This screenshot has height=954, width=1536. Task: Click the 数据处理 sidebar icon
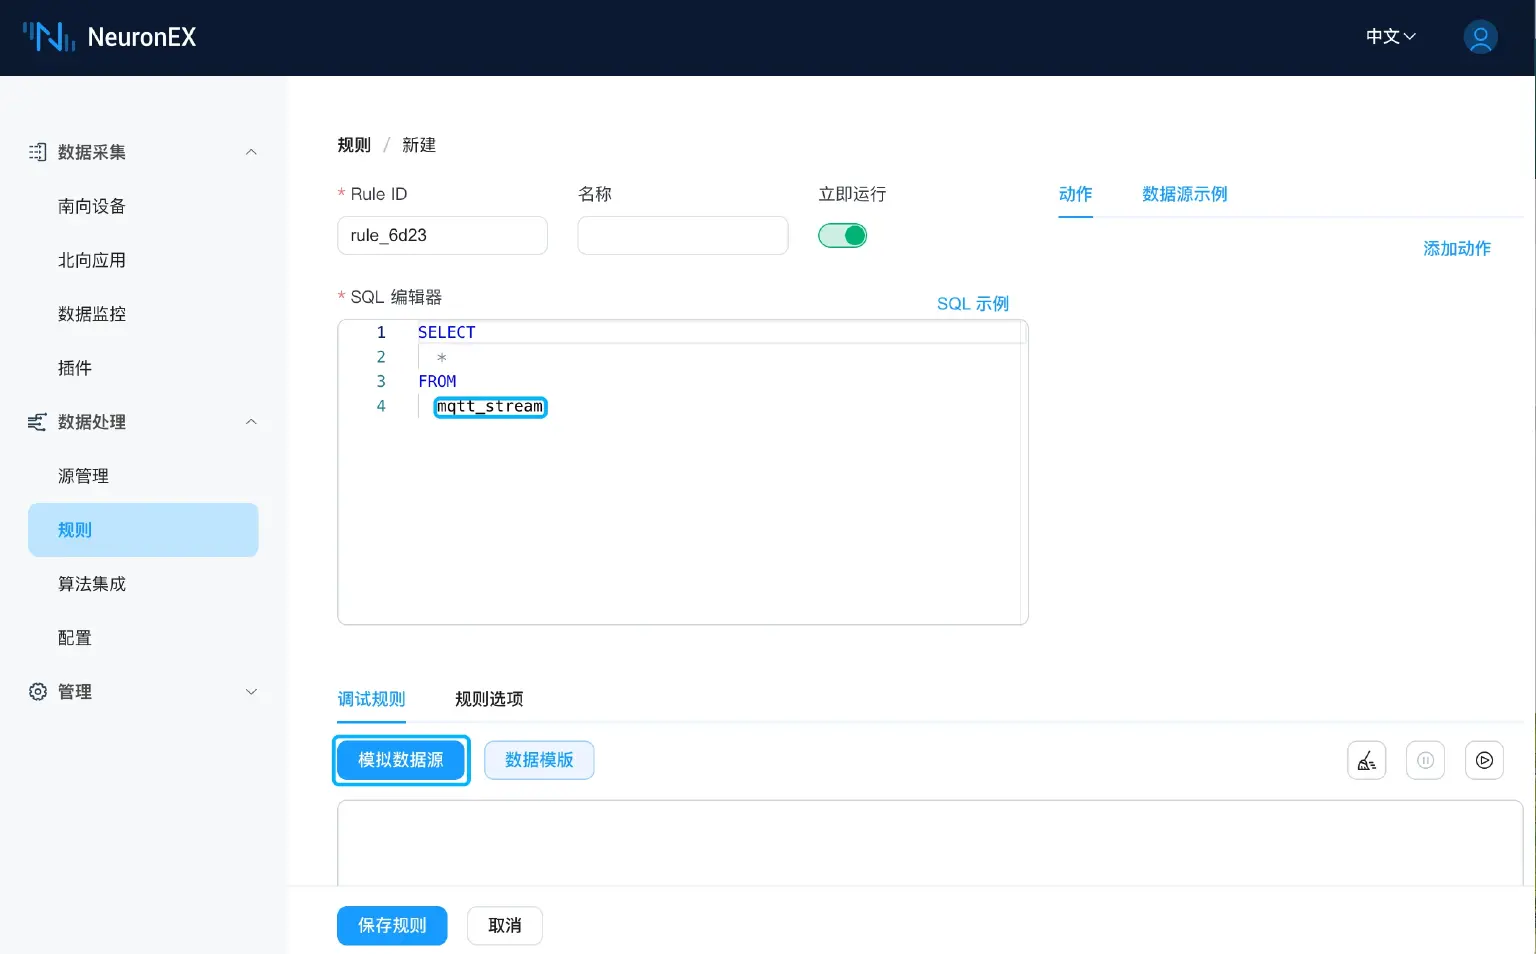click(x=38, y=422)
